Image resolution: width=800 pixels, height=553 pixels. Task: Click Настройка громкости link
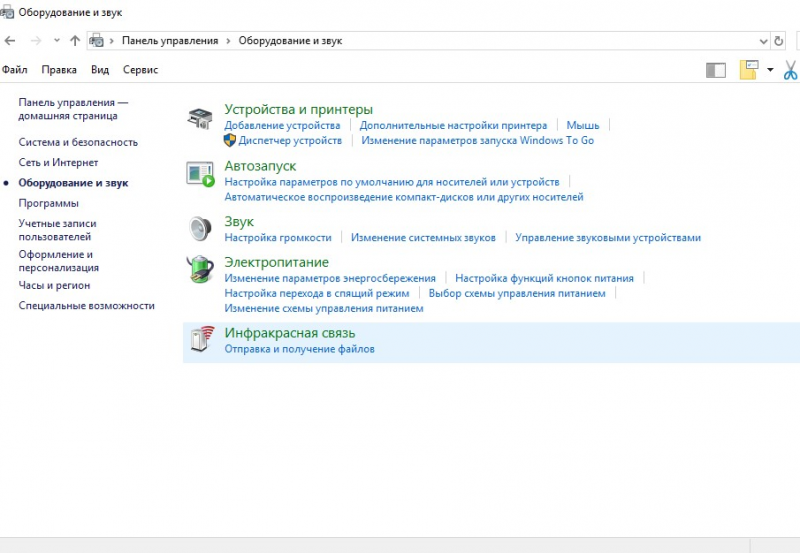coord(278,237)
